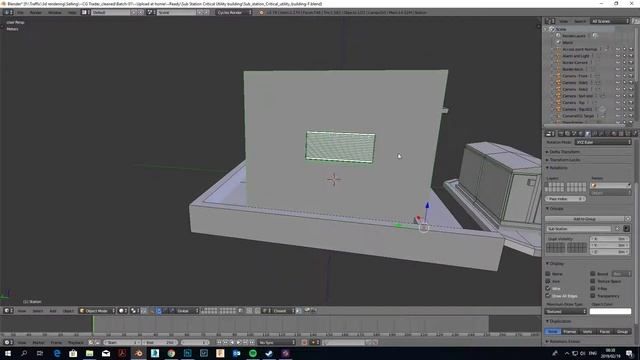Open the Windows Start menu
Image resolution: width=640 pixels, height=360 pixels.
tap(8, 353)
